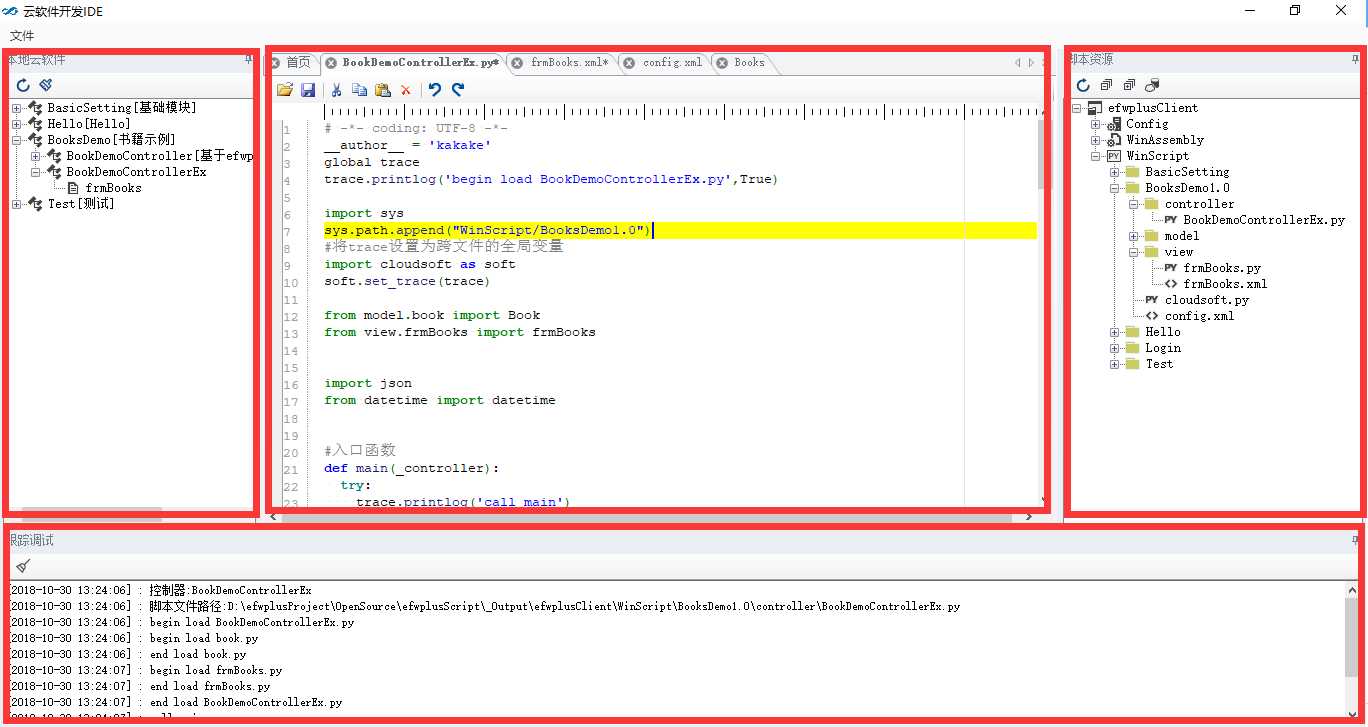Toggle the pin on the 本地云软件 panel
The height and width of the screenshot is (727, 1368).
pyautogui.click(x=248, y=60)
